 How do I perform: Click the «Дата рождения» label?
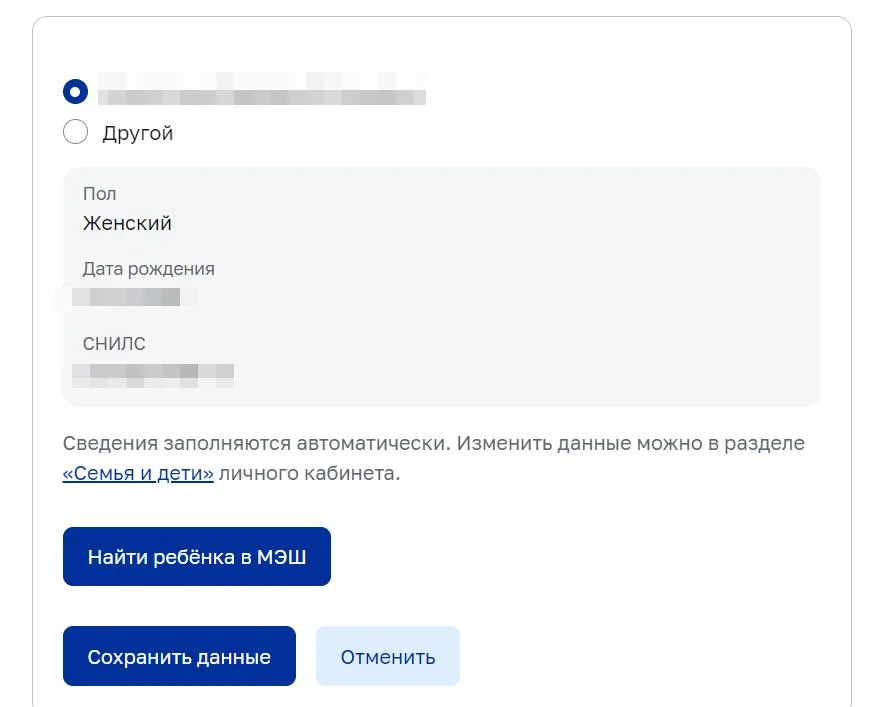point(148,269)
